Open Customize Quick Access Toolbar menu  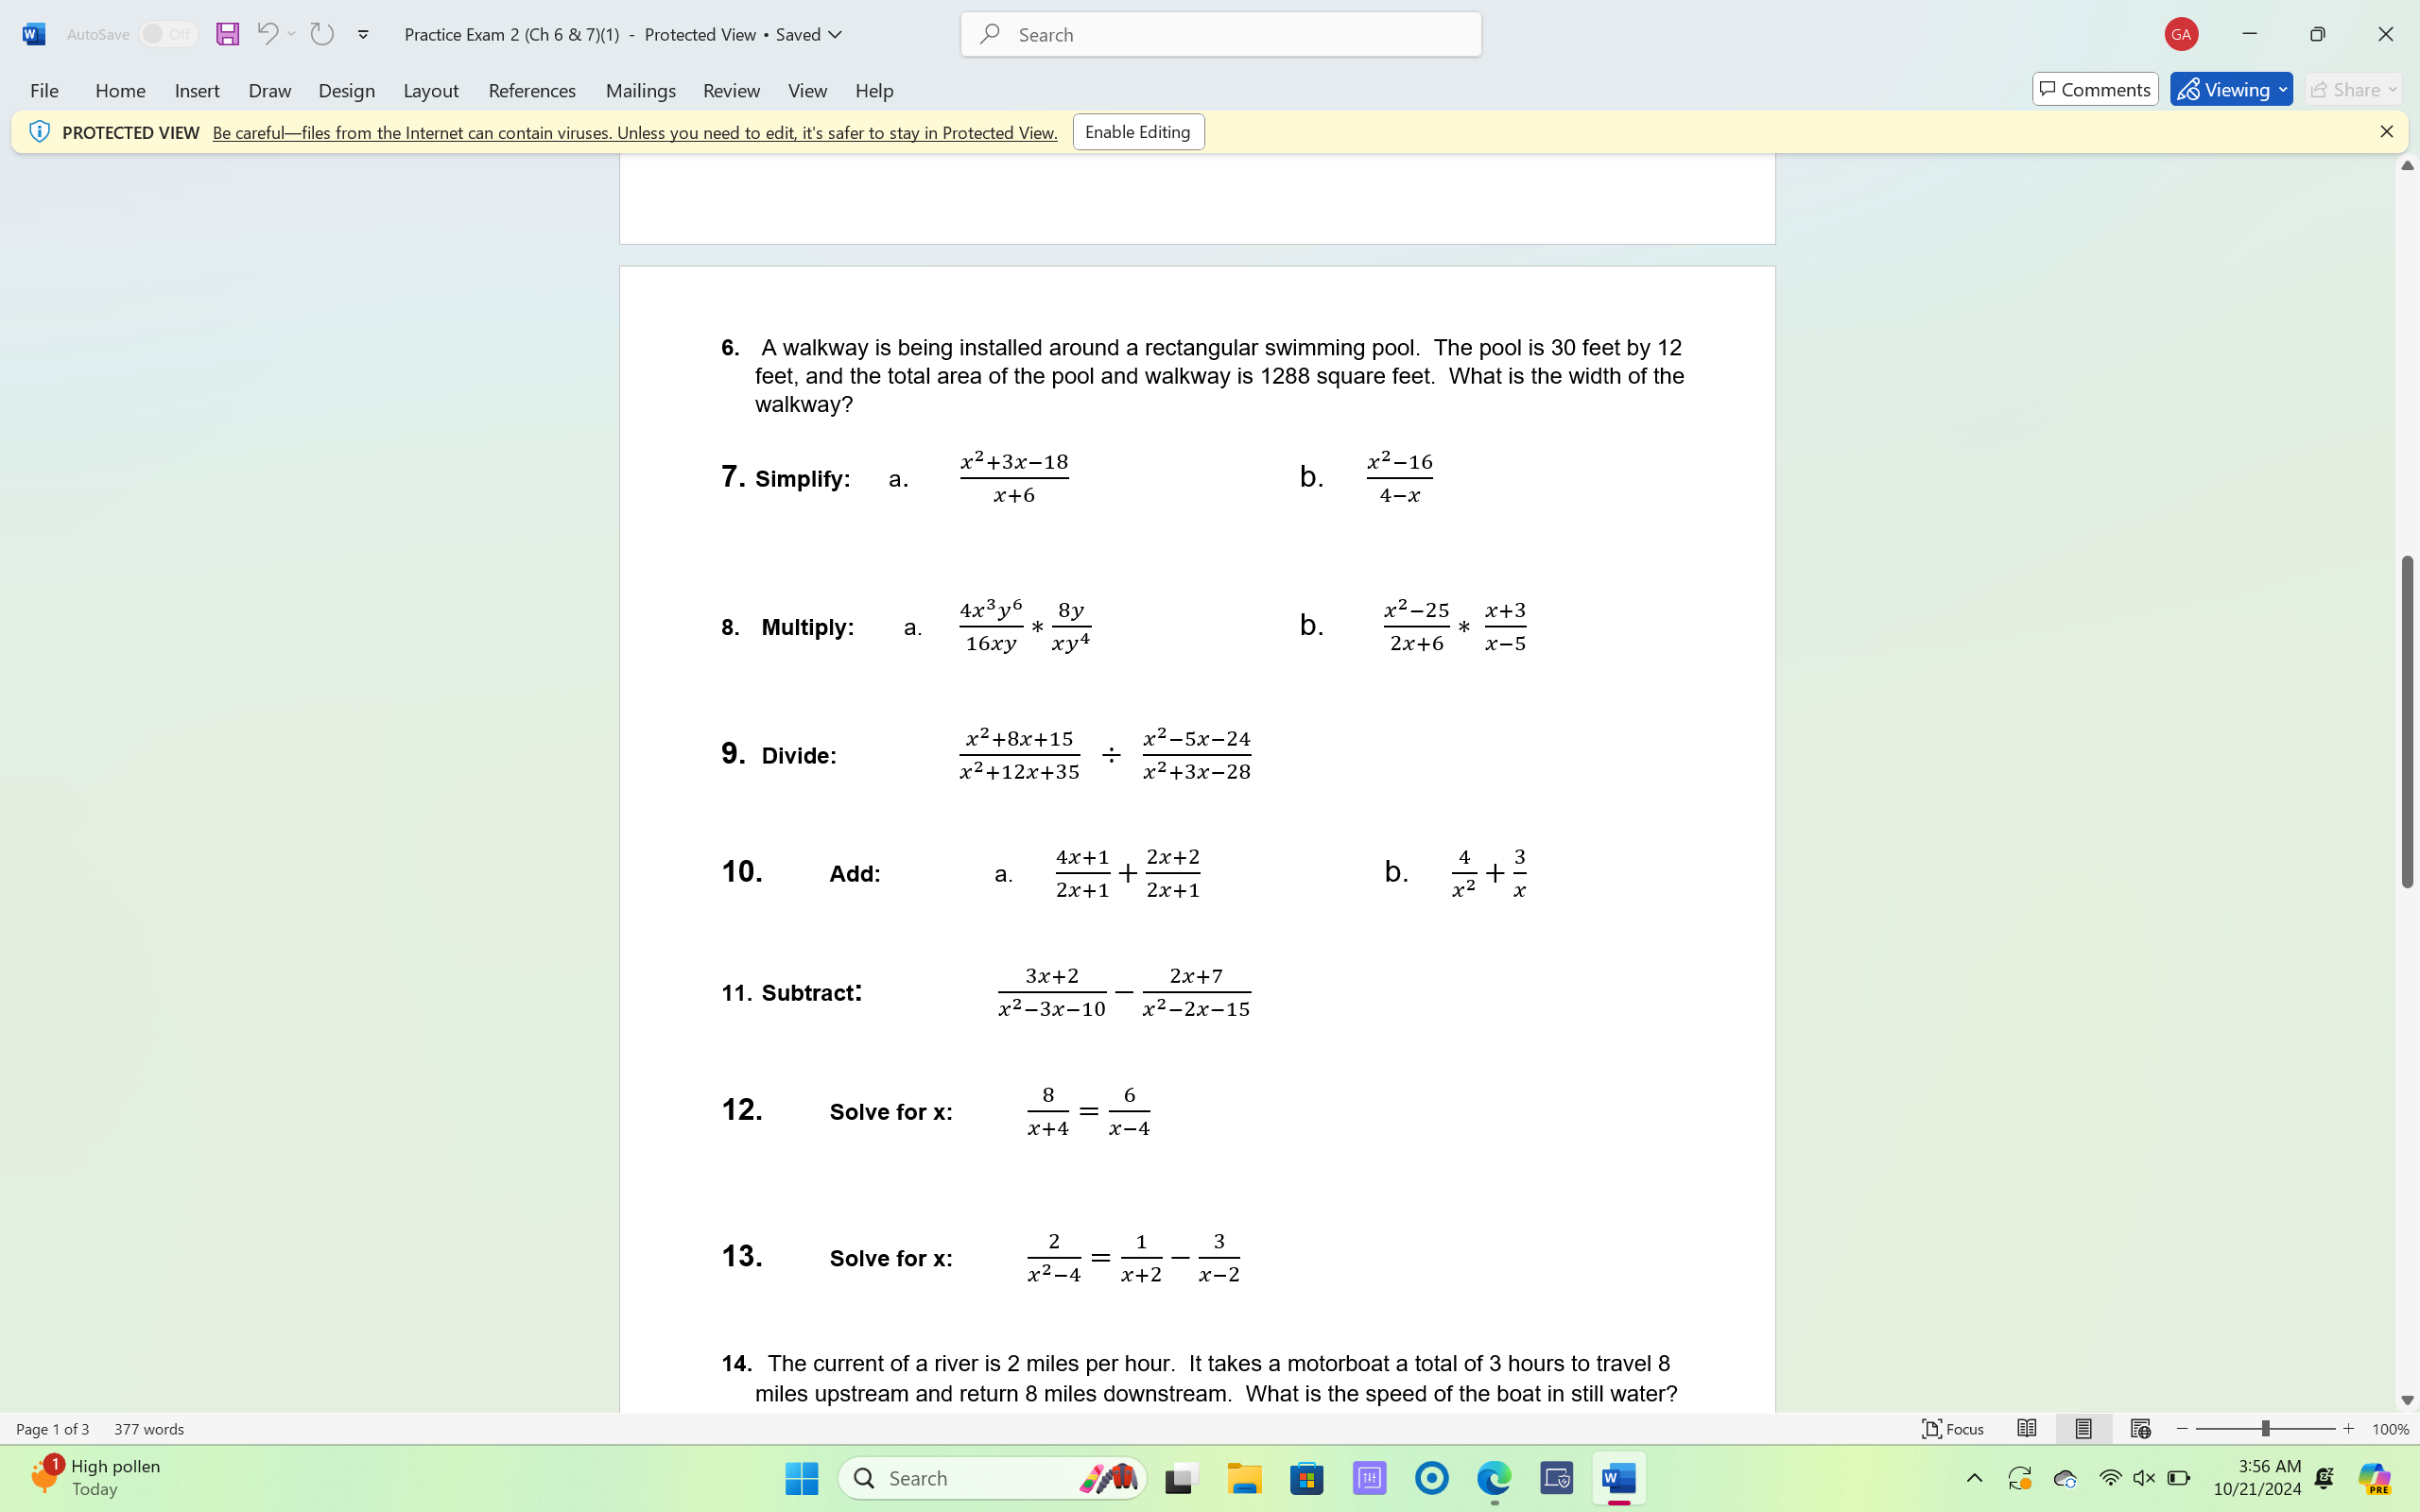tap(363, 34)
